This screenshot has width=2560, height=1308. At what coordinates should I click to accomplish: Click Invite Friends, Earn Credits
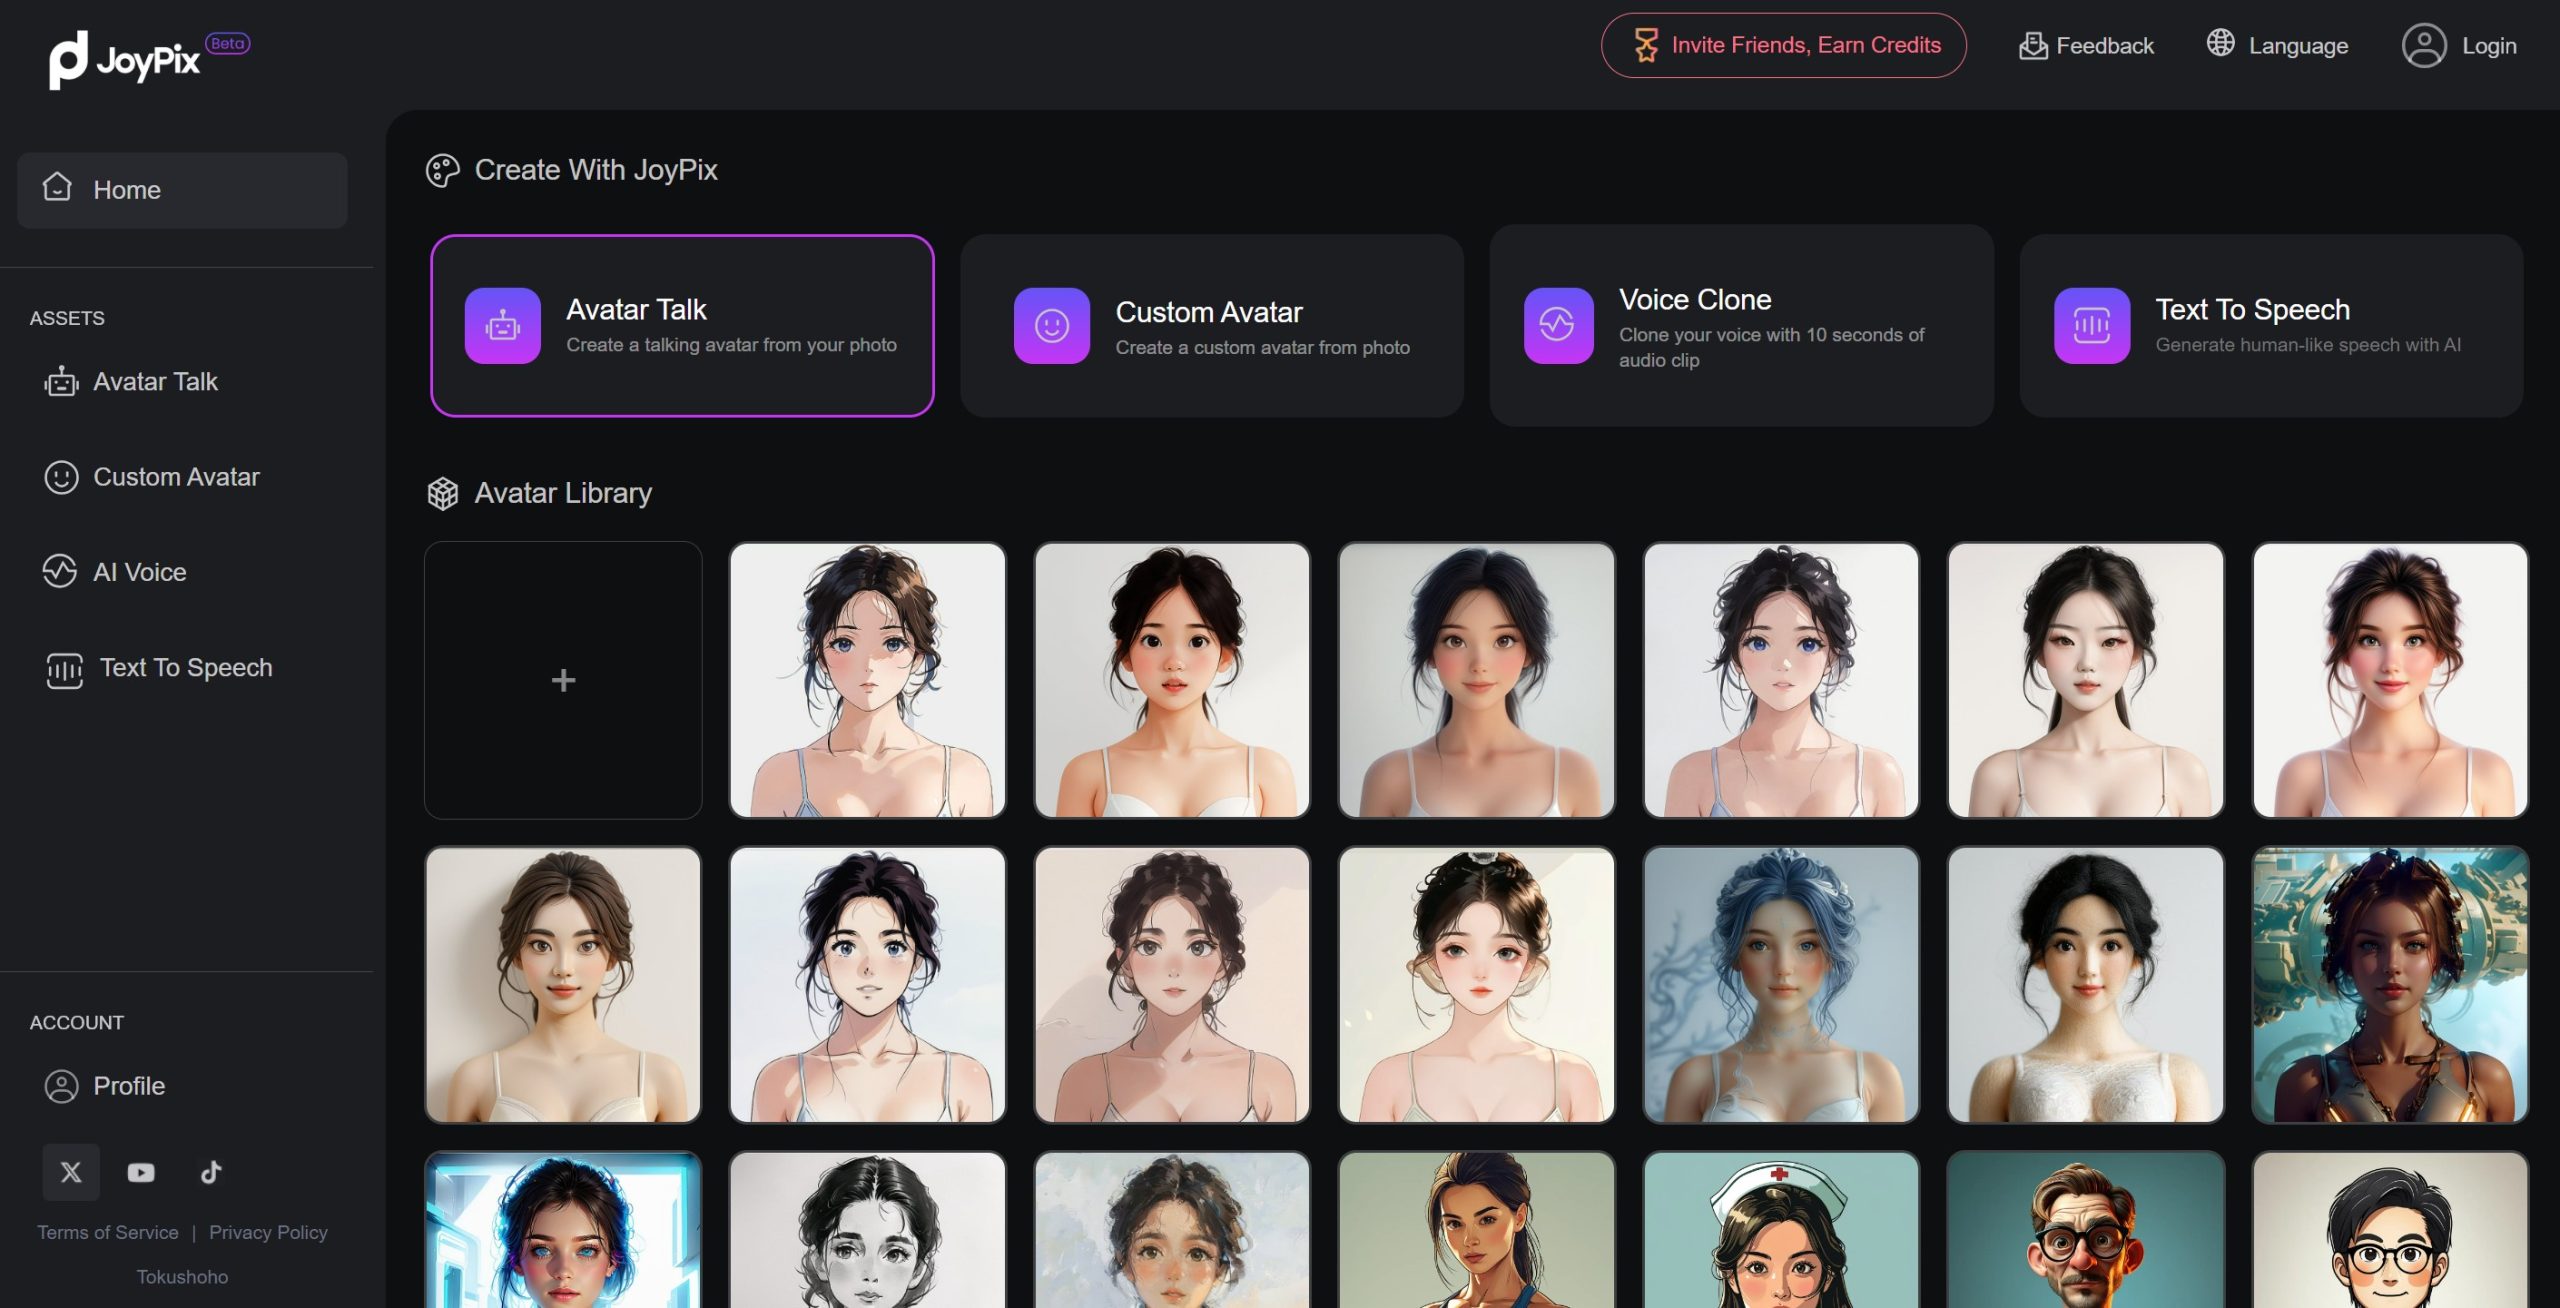tap(1783, 45)
